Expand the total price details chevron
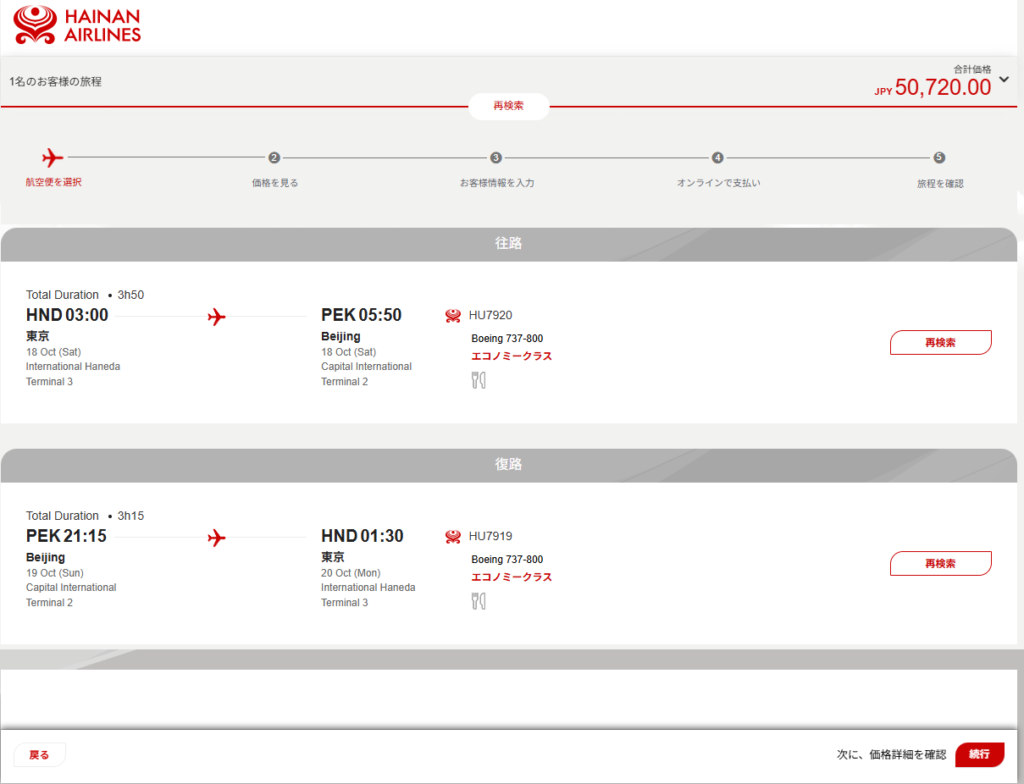This screenshot has width=1024, height=784. [1004, 80]
